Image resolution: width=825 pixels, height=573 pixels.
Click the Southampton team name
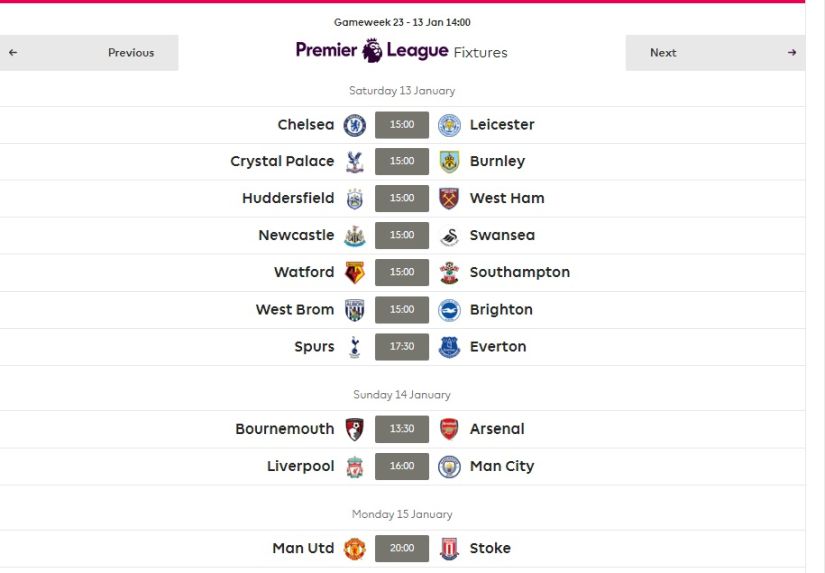[520, 272]
